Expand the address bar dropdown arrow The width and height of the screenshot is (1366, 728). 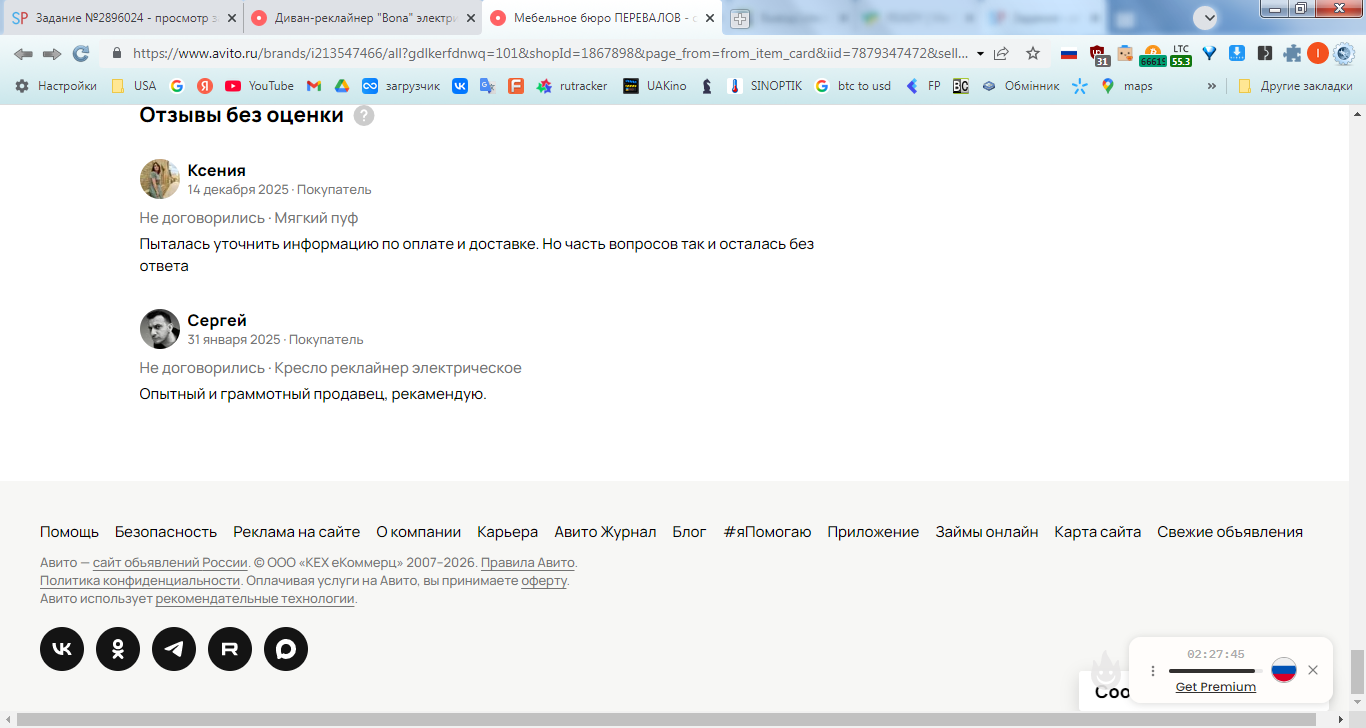[980, 54]
